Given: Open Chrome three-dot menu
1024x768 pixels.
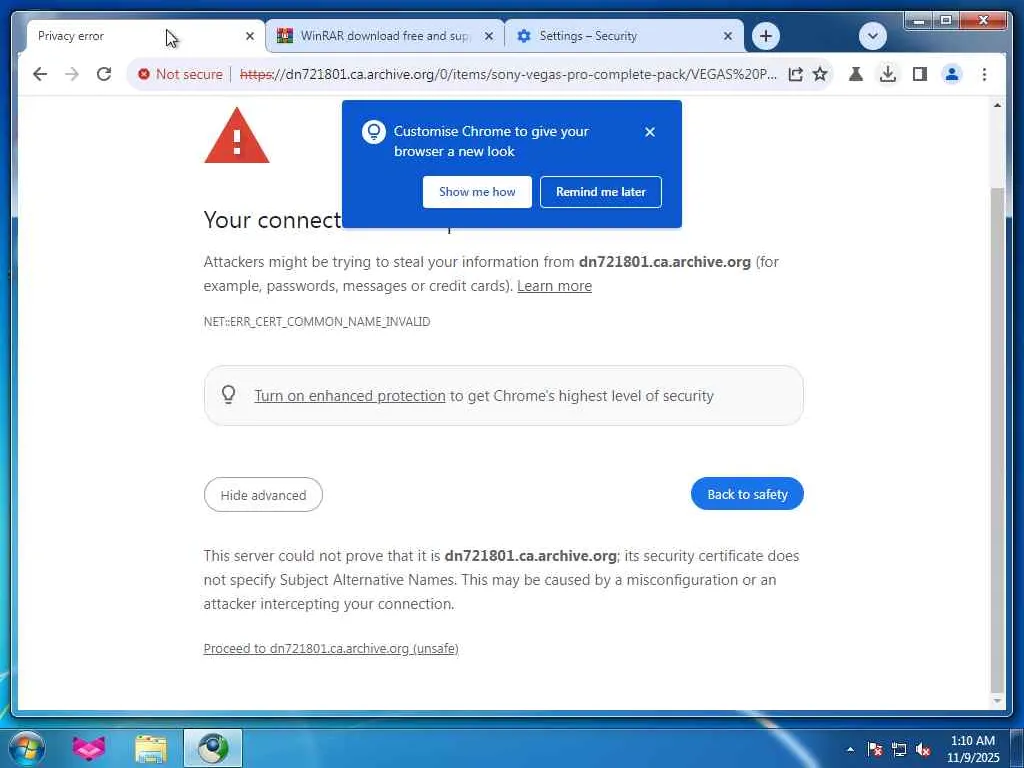Looking at the screenshot, I should click(984, 74).
